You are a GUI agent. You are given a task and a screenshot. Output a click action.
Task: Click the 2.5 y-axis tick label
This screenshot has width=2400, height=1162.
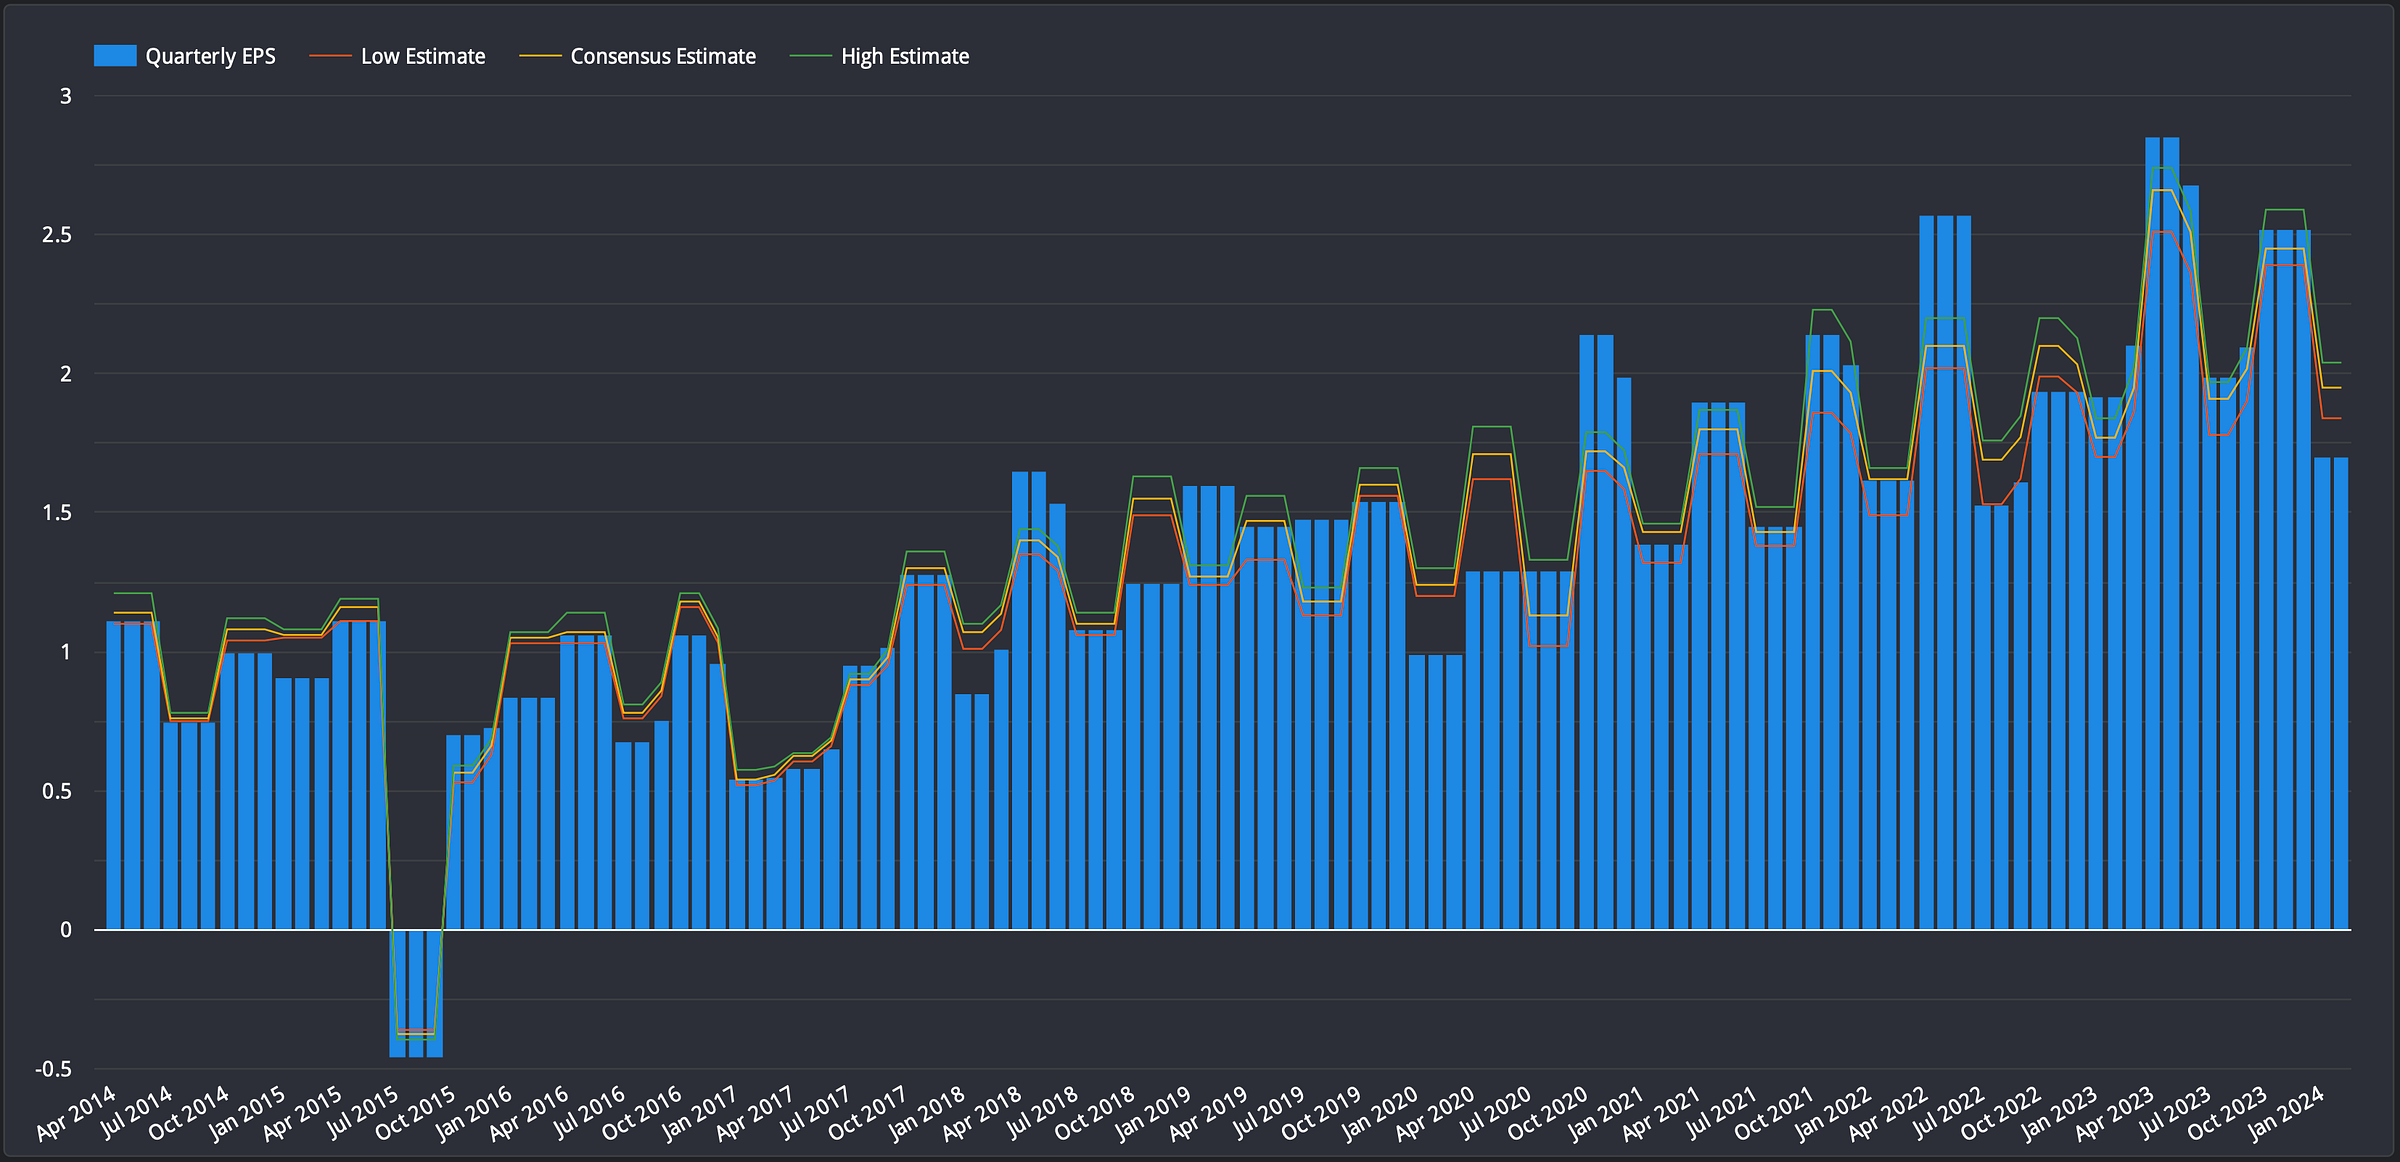click(57, 235)
